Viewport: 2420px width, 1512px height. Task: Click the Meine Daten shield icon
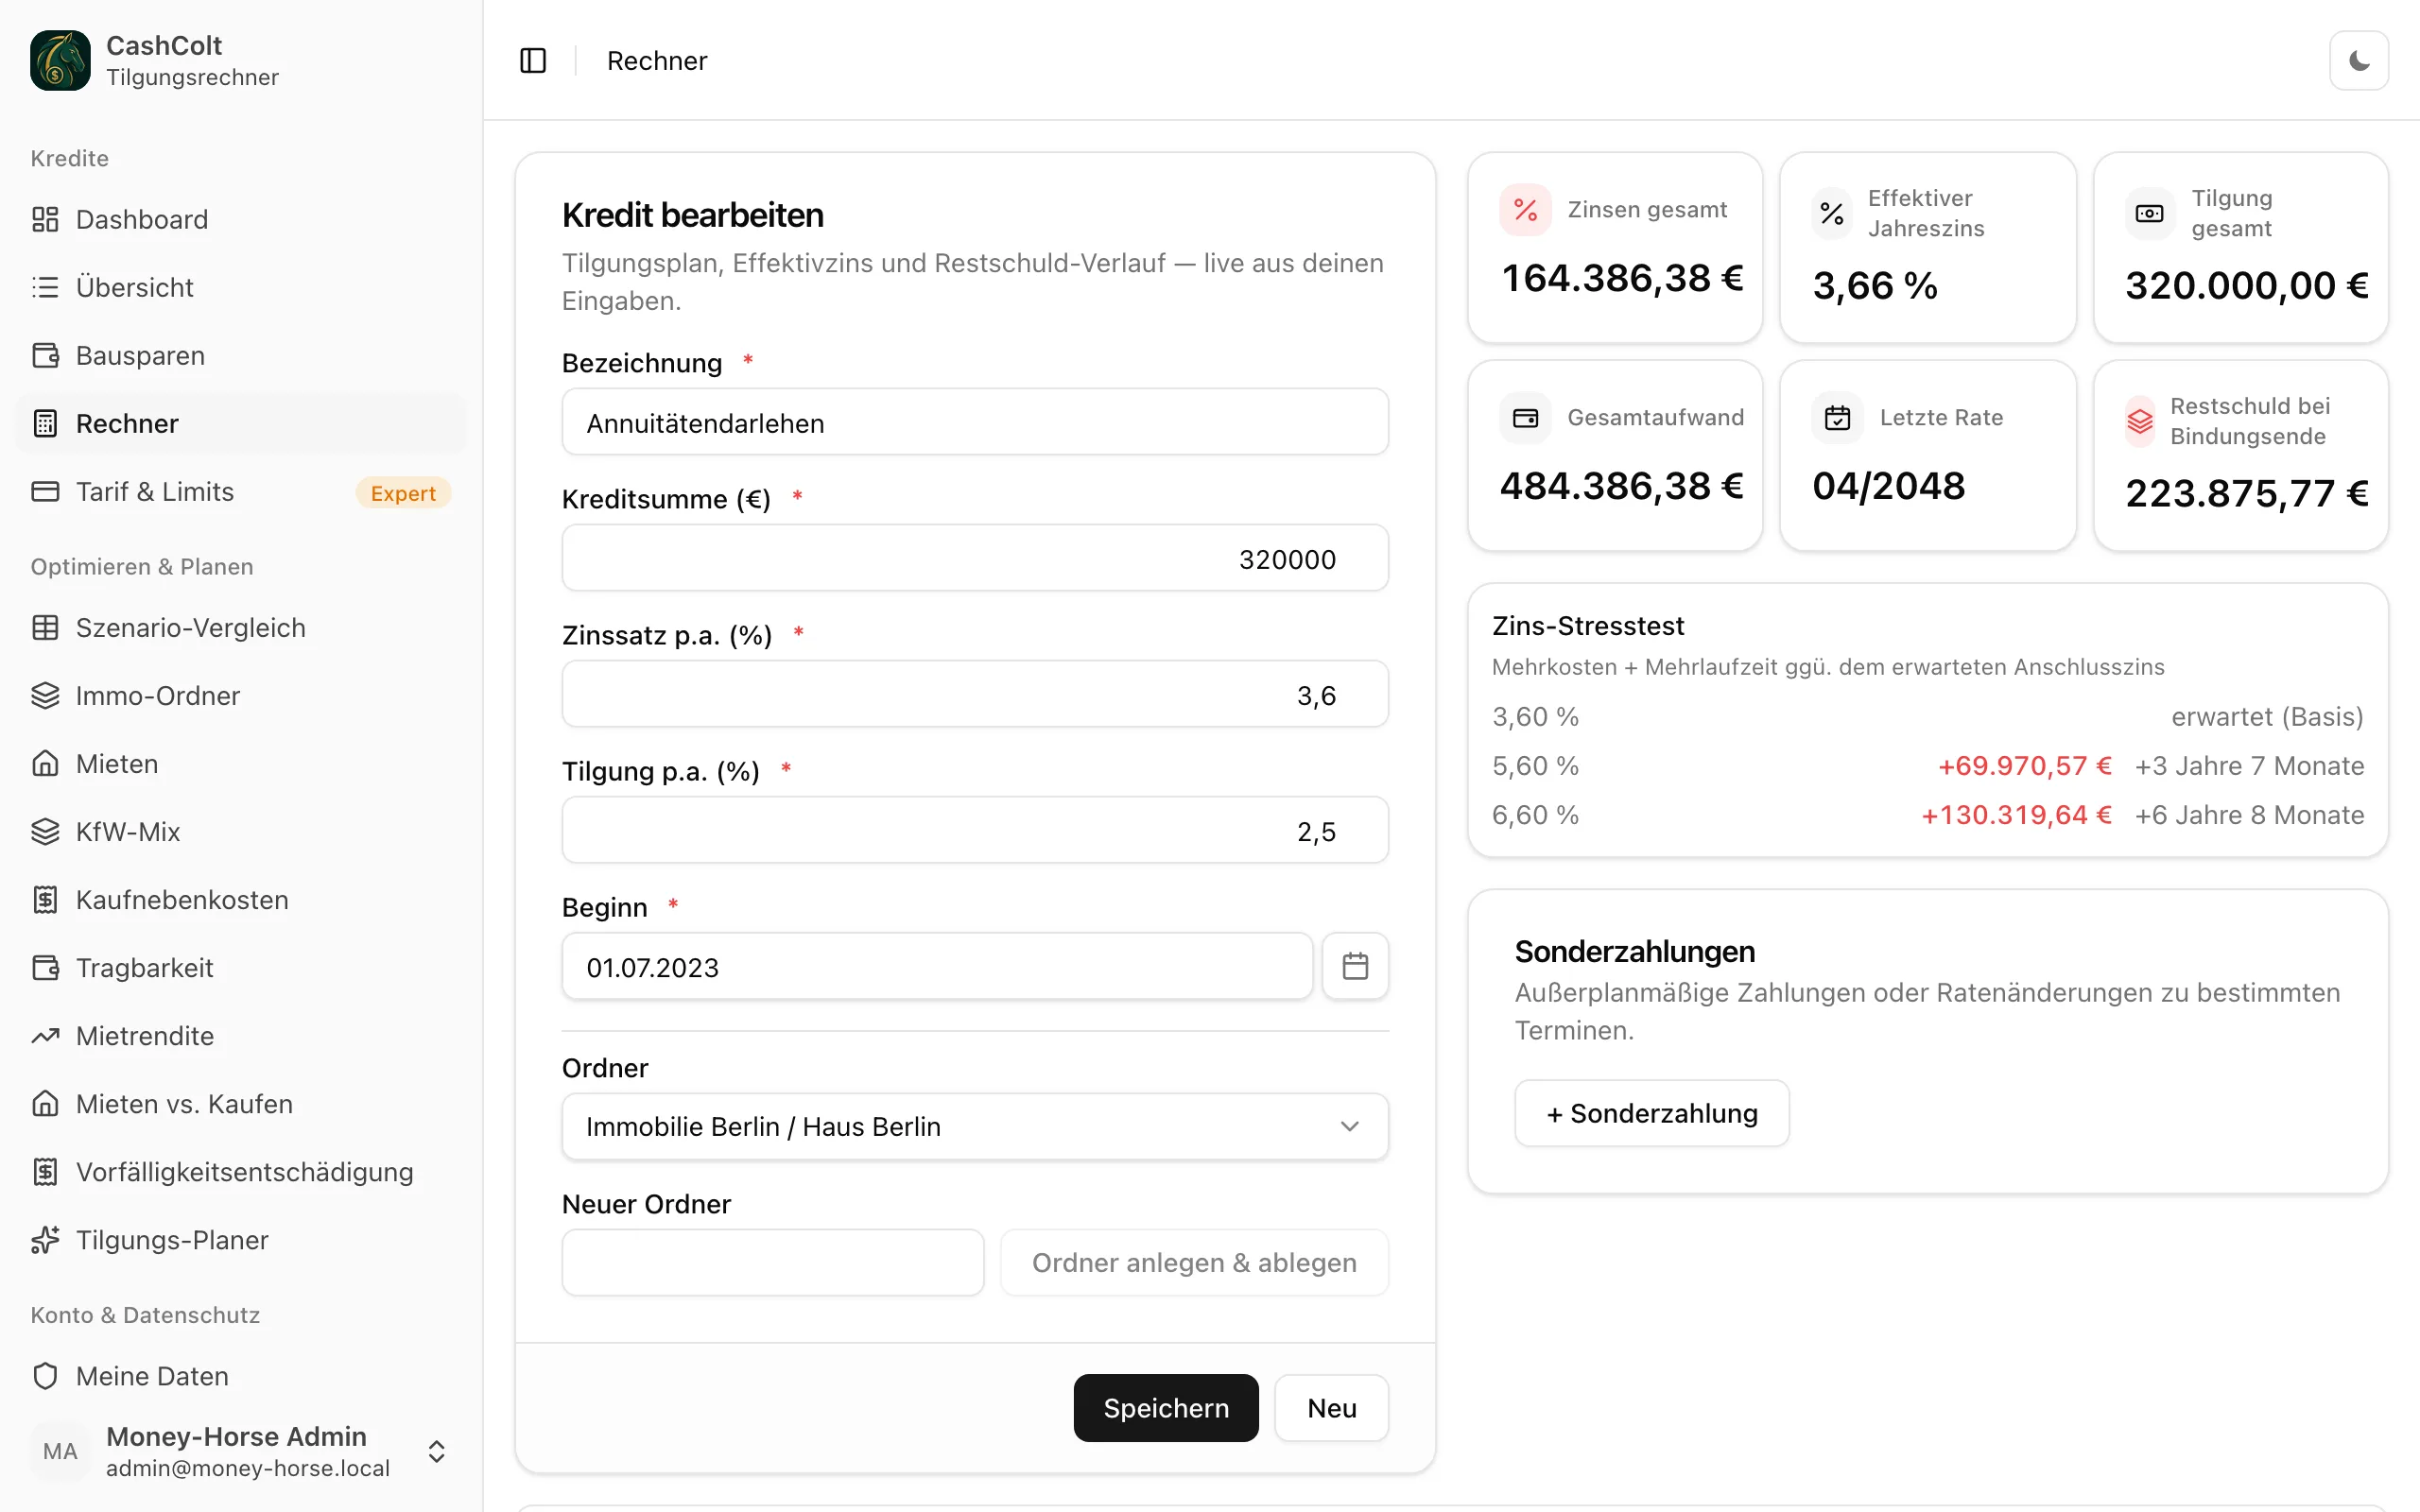coord(45,1375)
